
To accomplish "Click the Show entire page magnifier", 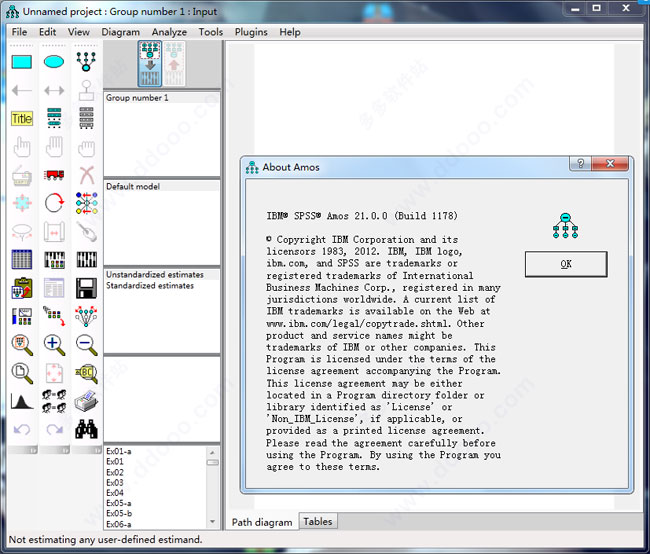I will 22,373.
